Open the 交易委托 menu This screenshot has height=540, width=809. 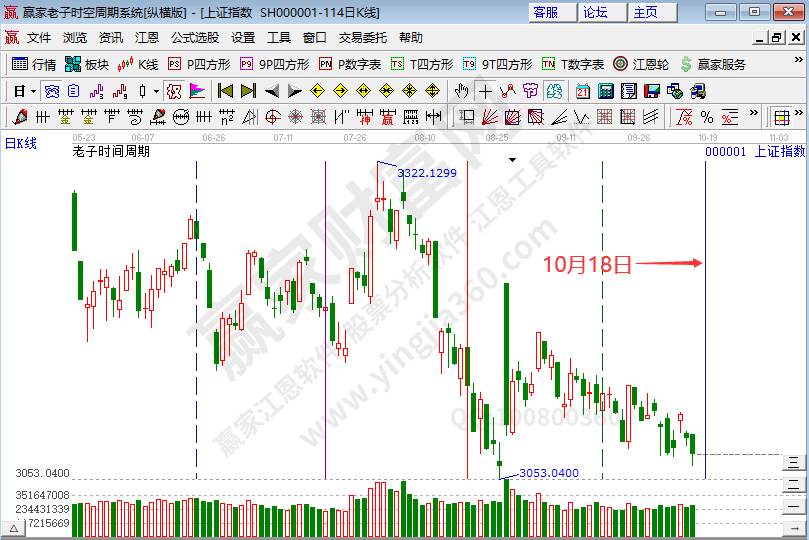pos(362,37)
